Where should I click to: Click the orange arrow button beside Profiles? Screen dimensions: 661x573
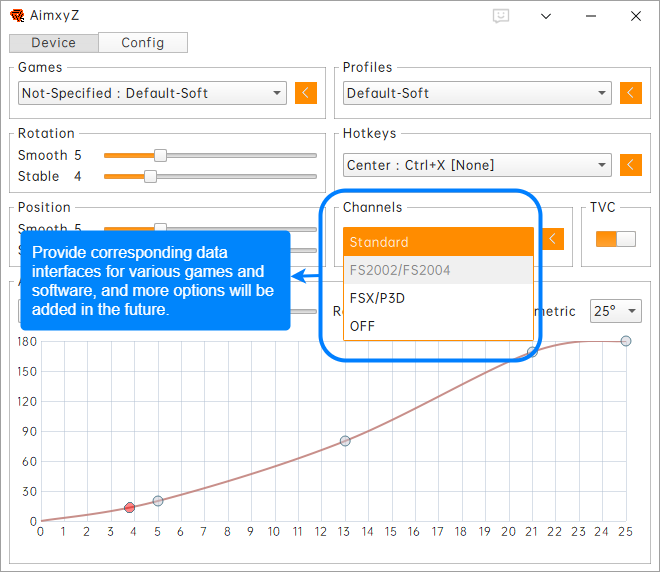pos(630,93)
